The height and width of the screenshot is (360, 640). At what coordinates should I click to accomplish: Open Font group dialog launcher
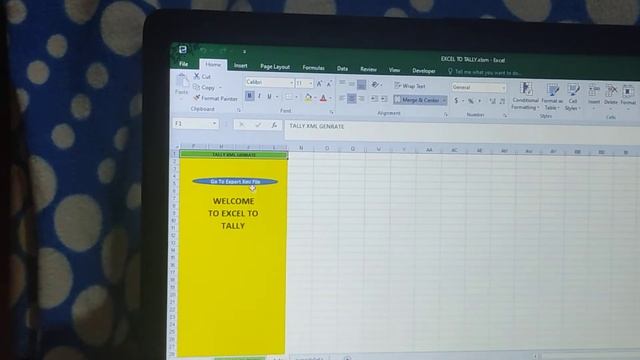point(332,112)
